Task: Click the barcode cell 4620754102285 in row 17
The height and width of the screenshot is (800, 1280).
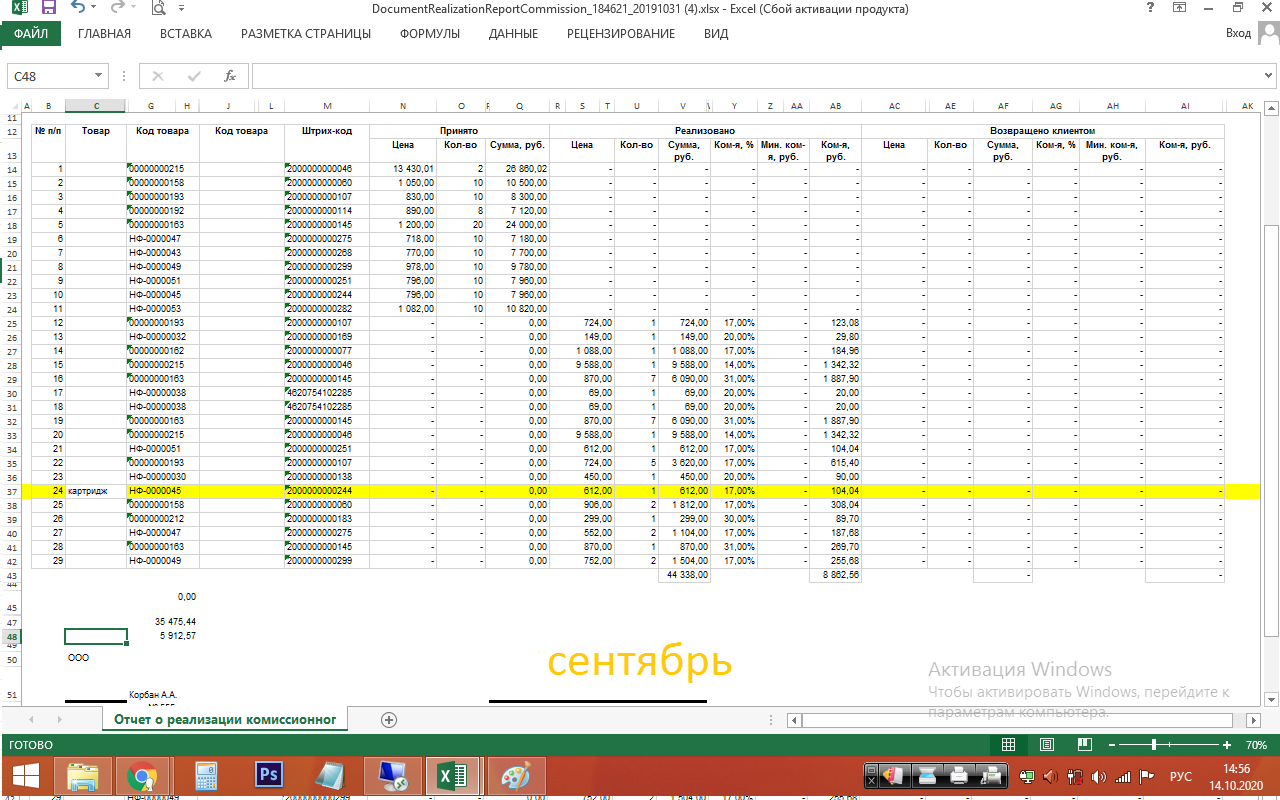Action: [x=327, y=393]
